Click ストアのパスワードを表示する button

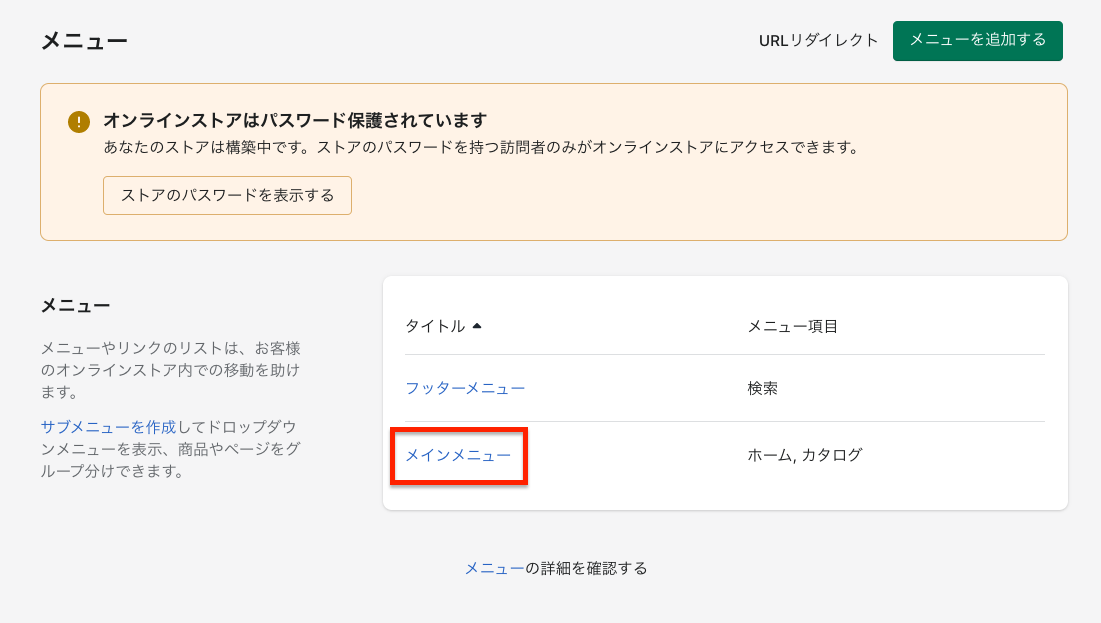click(227, 195)
